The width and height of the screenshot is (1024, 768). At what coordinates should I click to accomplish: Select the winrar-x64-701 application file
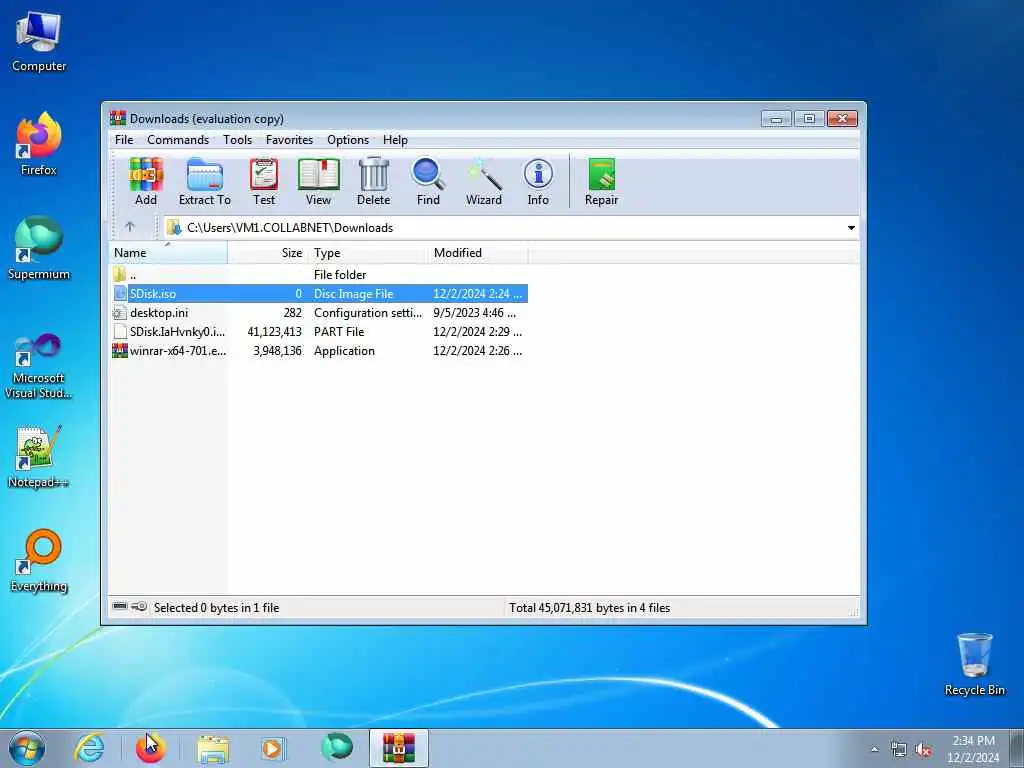click(x=319, y=350)
